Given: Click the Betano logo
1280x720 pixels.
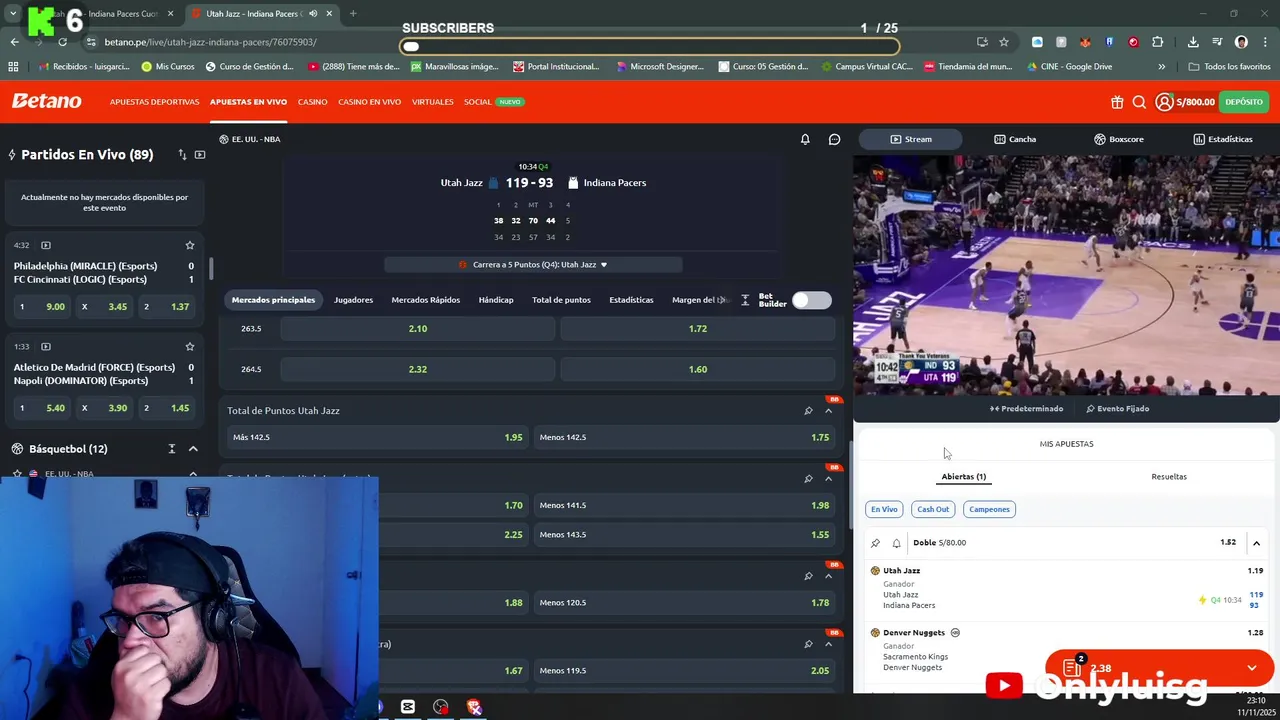Looking at the screenshot, I should pyautogui.click(x=46, y=101).
